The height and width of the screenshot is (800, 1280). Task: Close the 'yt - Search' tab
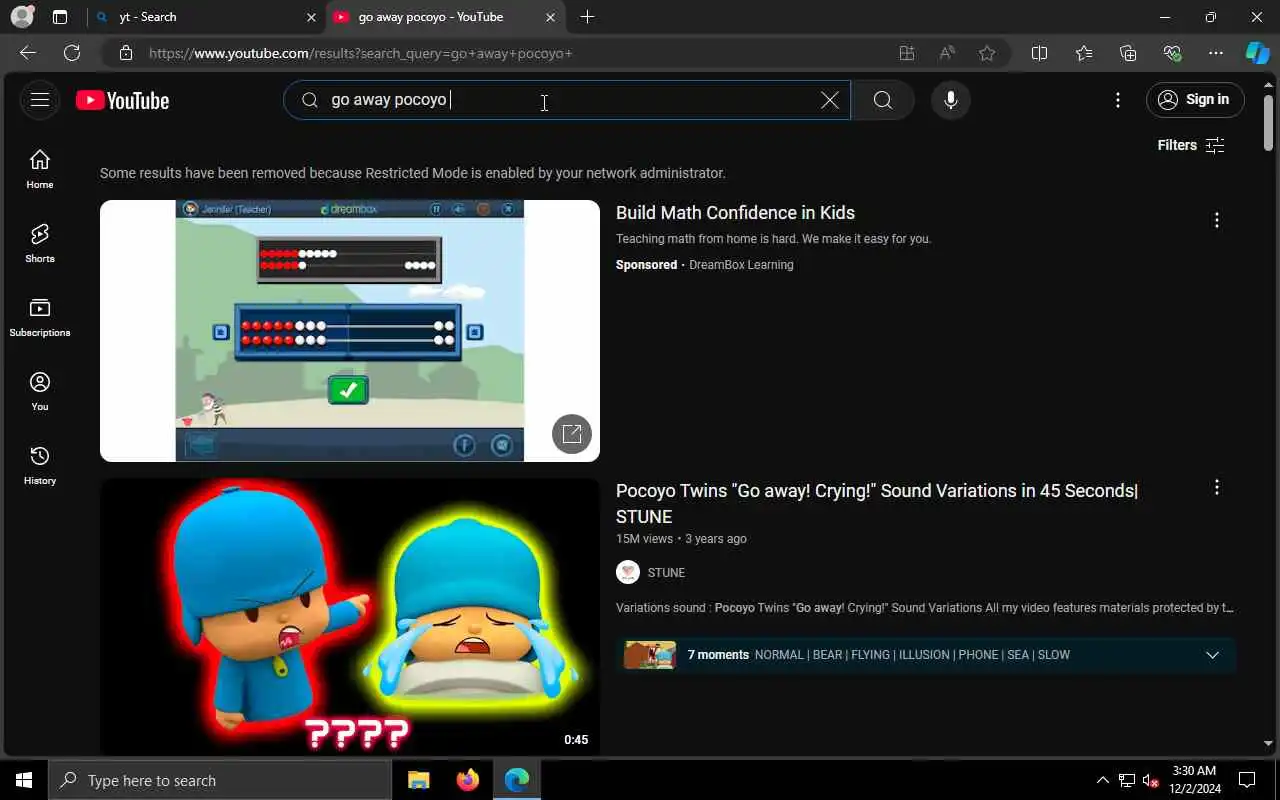pyautogui.click(x=311, y=17)
